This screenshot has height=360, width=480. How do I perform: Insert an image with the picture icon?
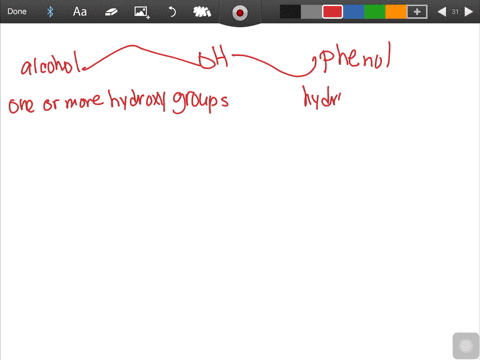click(x=142, y=12)
